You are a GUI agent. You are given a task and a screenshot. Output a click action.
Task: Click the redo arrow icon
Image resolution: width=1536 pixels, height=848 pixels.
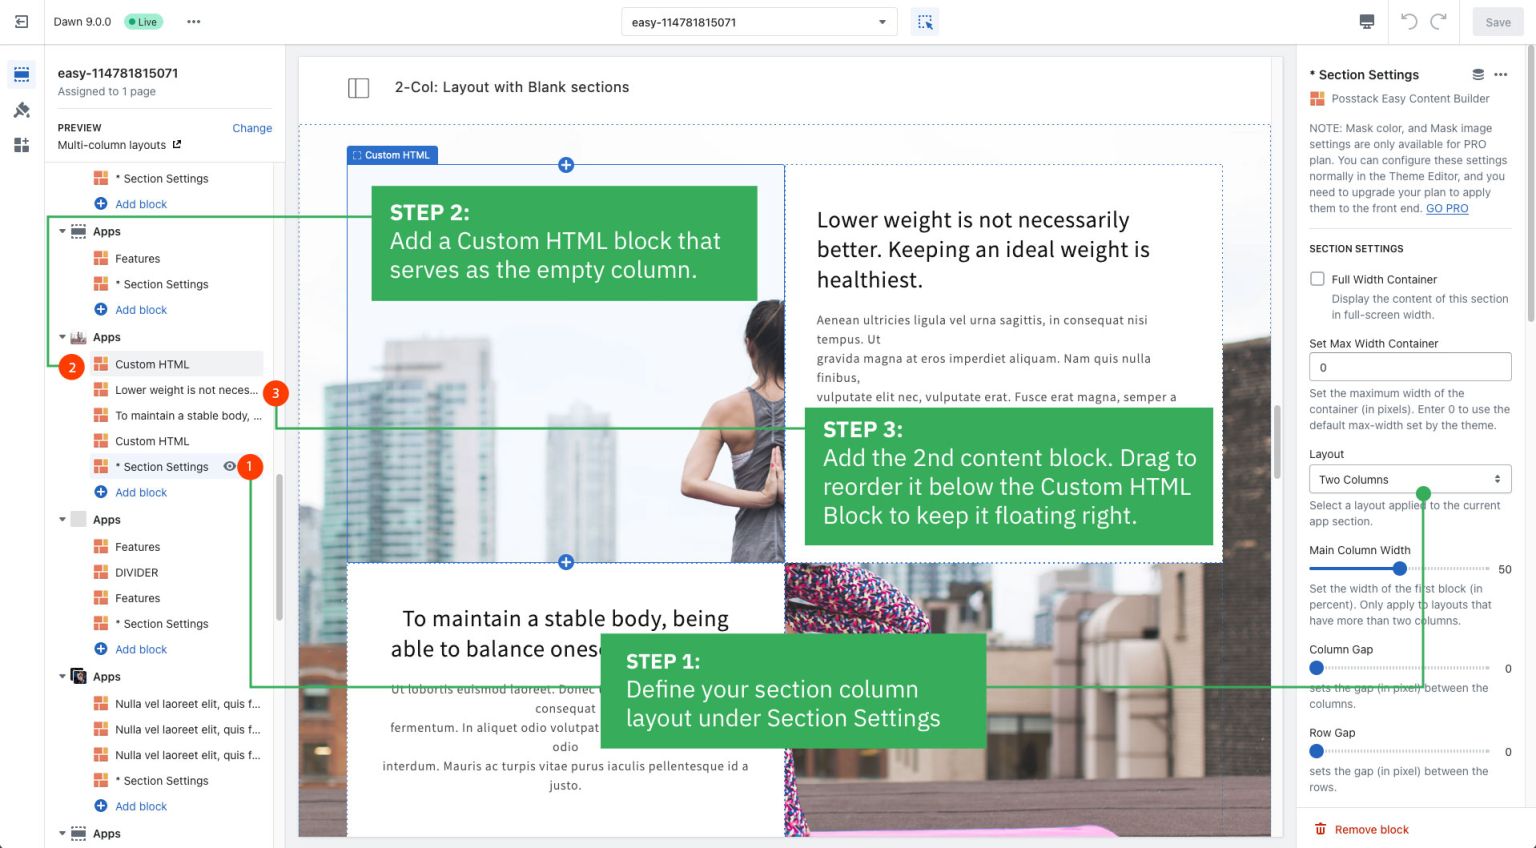1438,22
